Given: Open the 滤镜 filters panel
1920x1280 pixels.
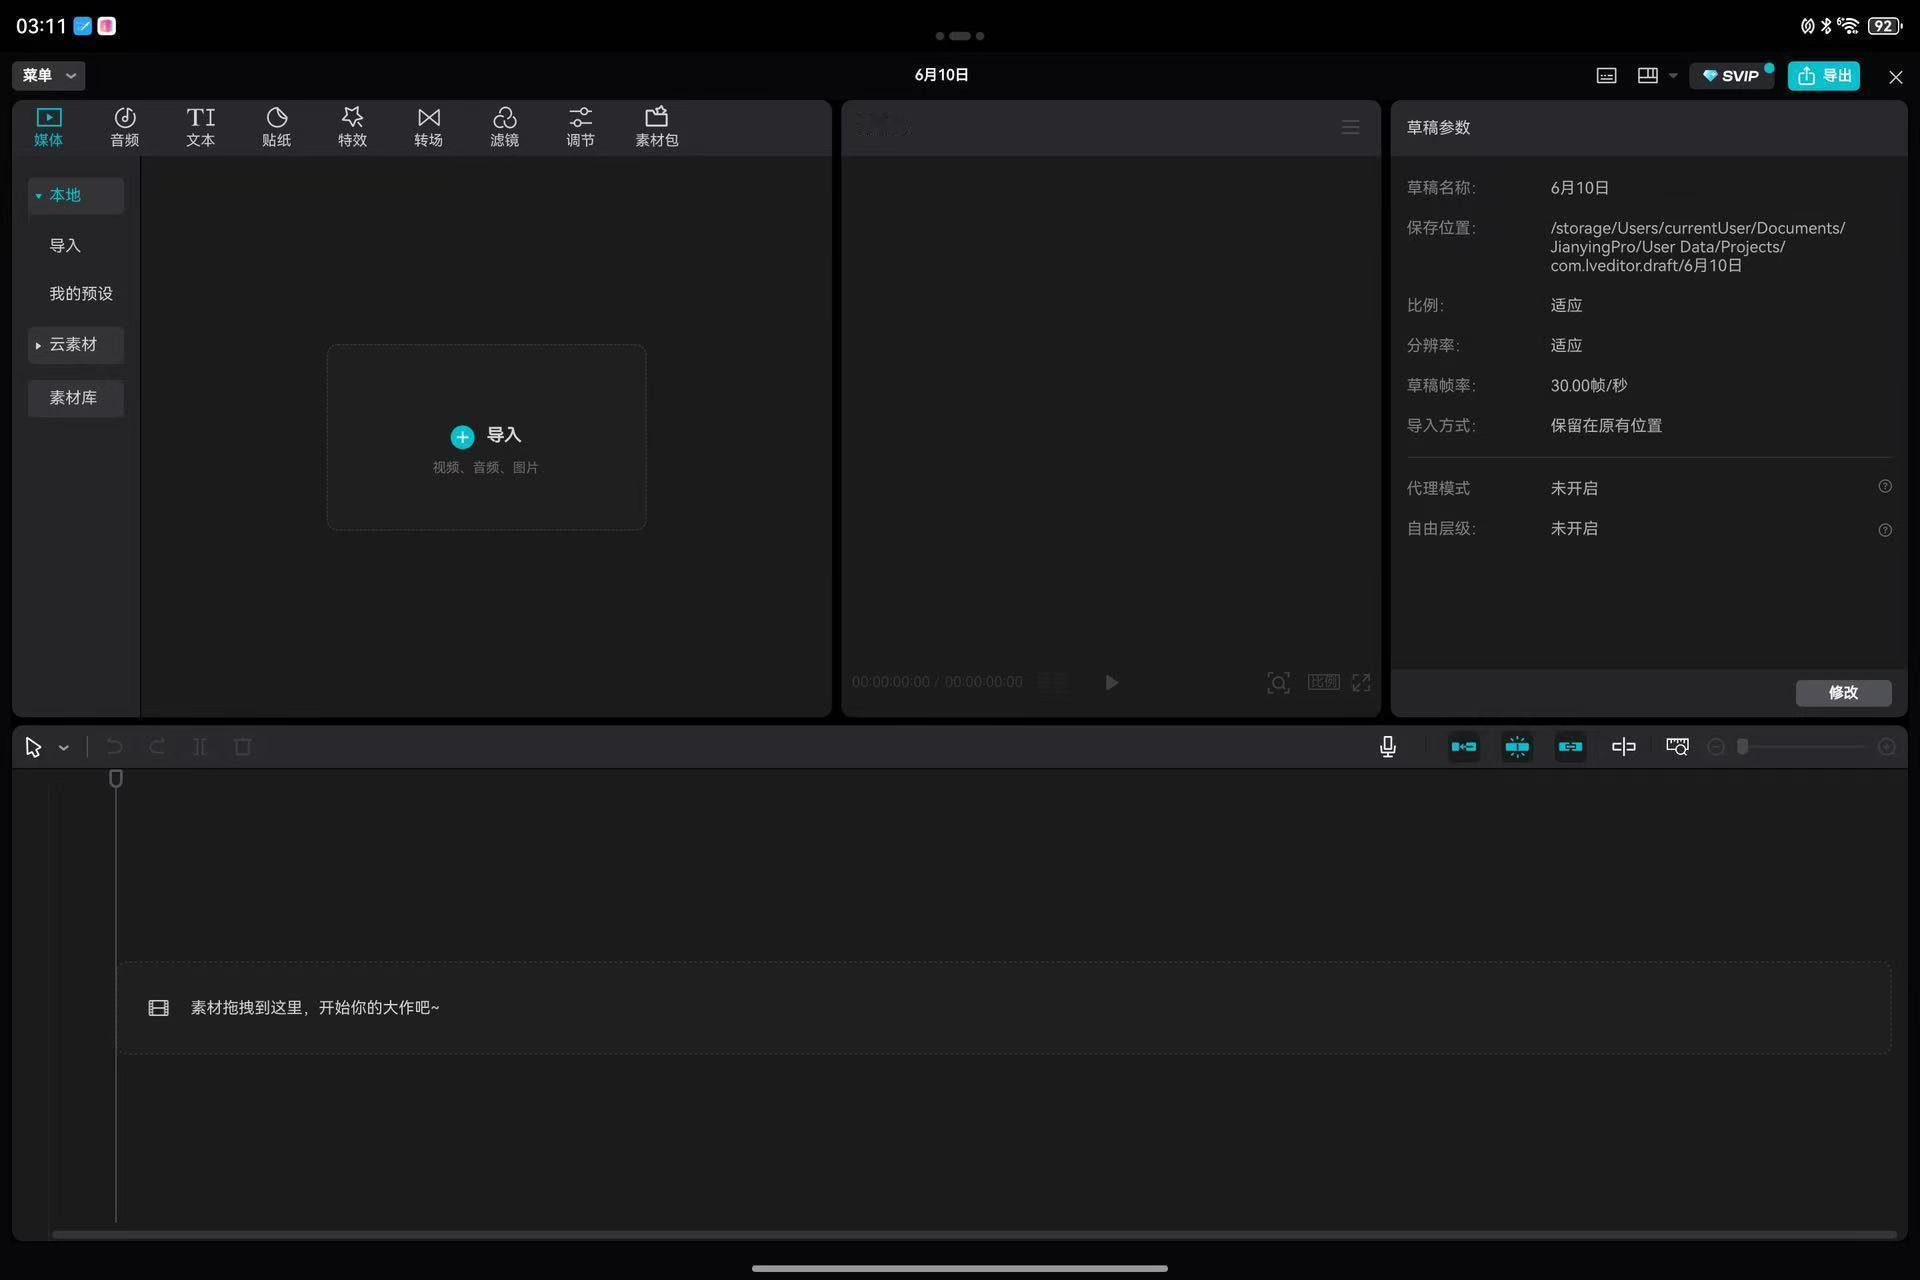Looking at the screenshot, I should 504,127.
